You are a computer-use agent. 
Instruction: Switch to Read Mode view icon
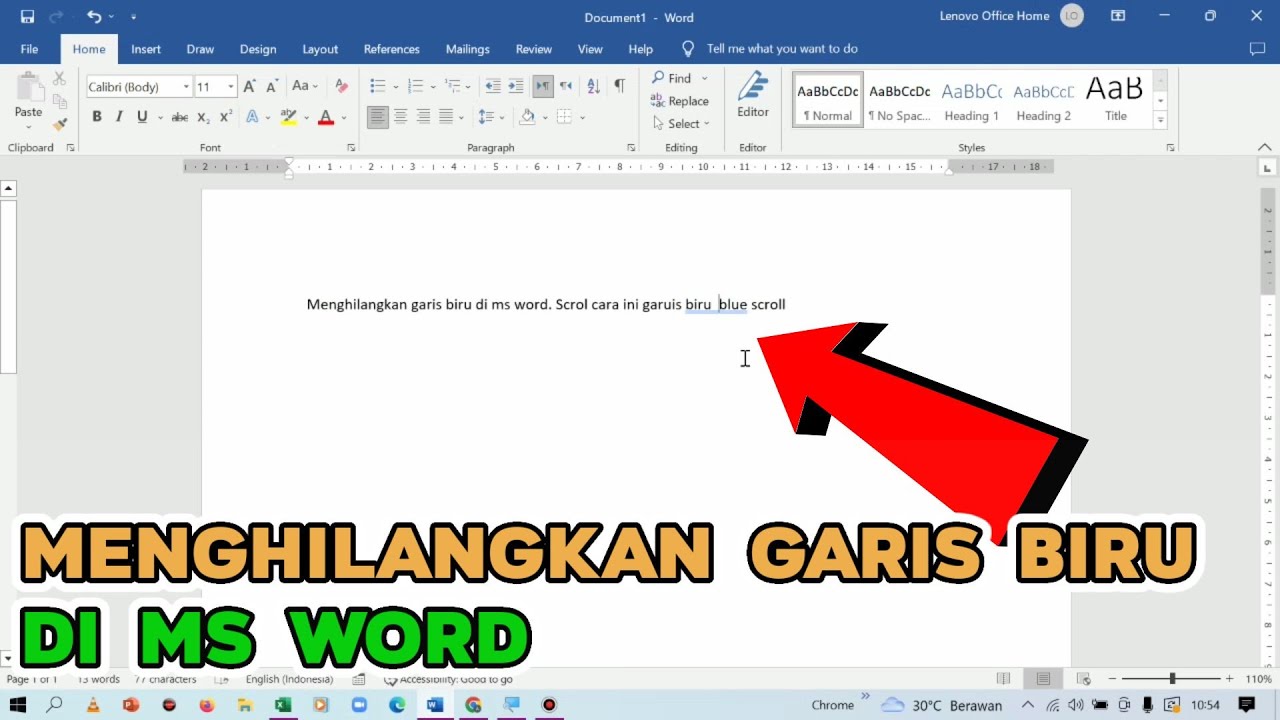click(1004, 679)
